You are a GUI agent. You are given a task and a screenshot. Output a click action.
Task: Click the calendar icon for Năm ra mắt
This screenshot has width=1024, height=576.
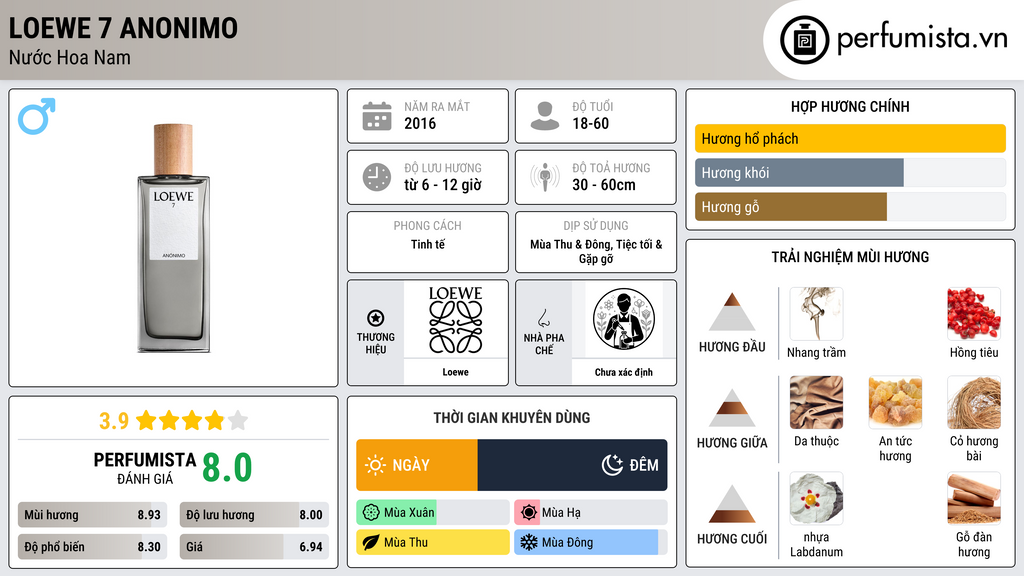coord(377,116)
